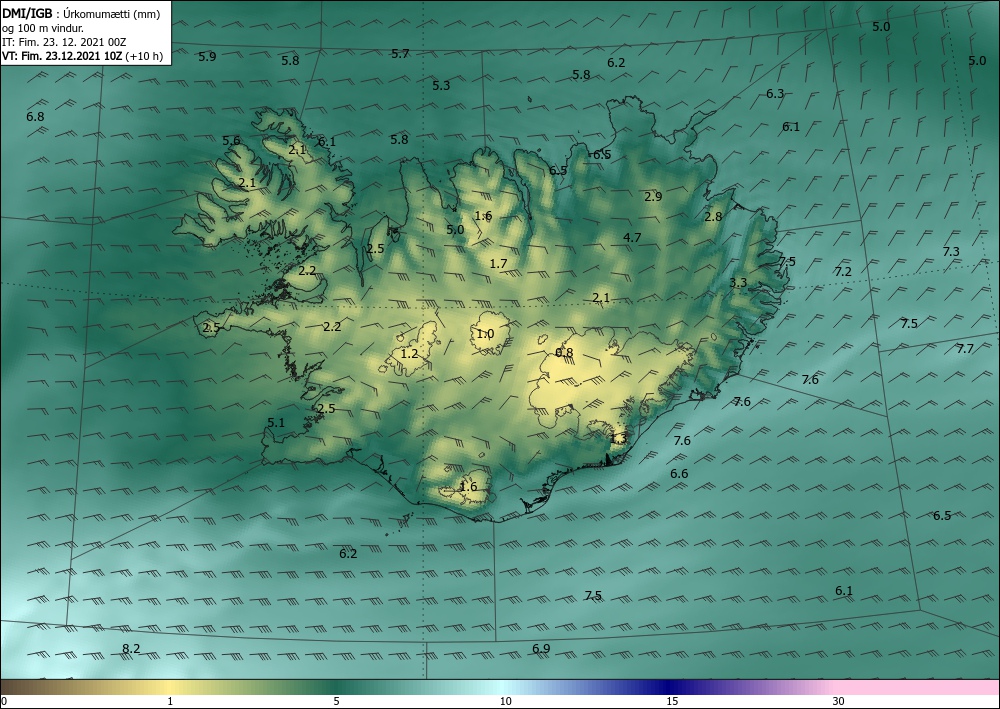Select the 5.9 value near the legend box

[x=207, y=57]
